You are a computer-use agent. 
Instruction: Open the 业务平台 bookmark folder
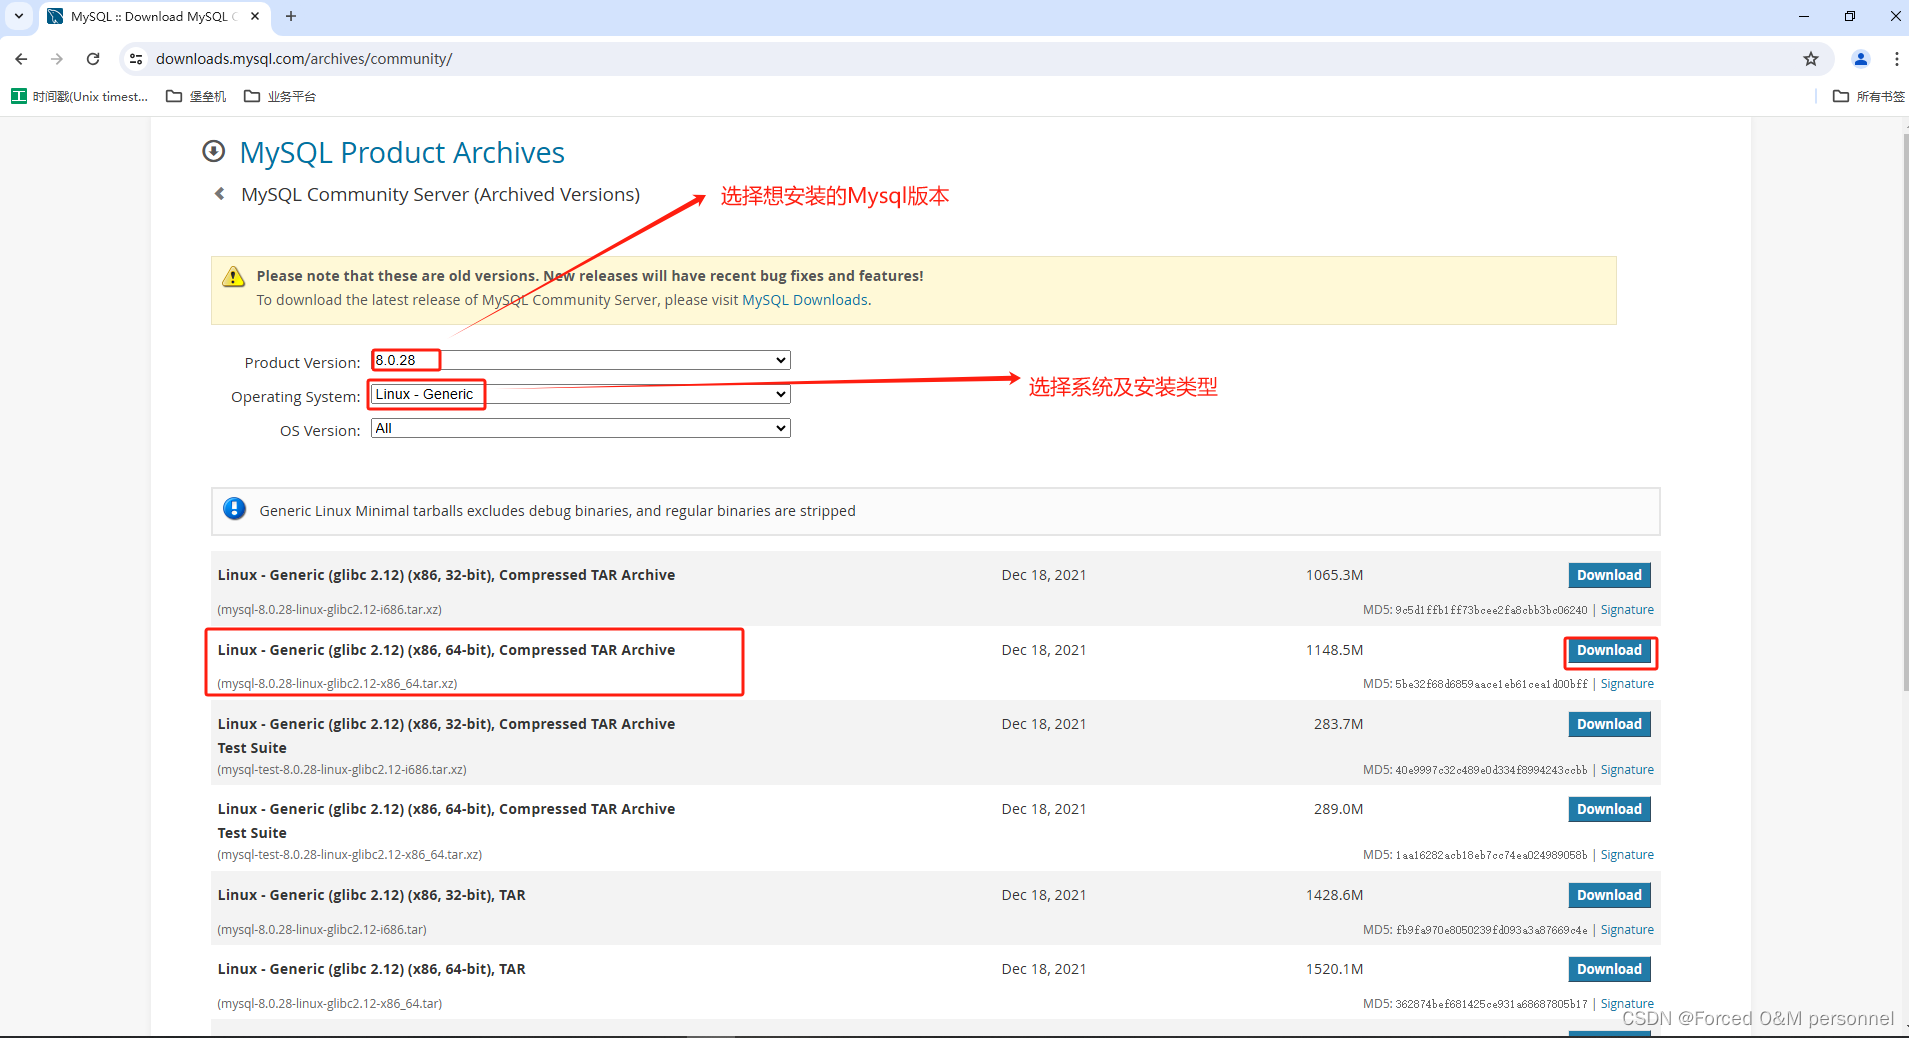click(280, 96)
